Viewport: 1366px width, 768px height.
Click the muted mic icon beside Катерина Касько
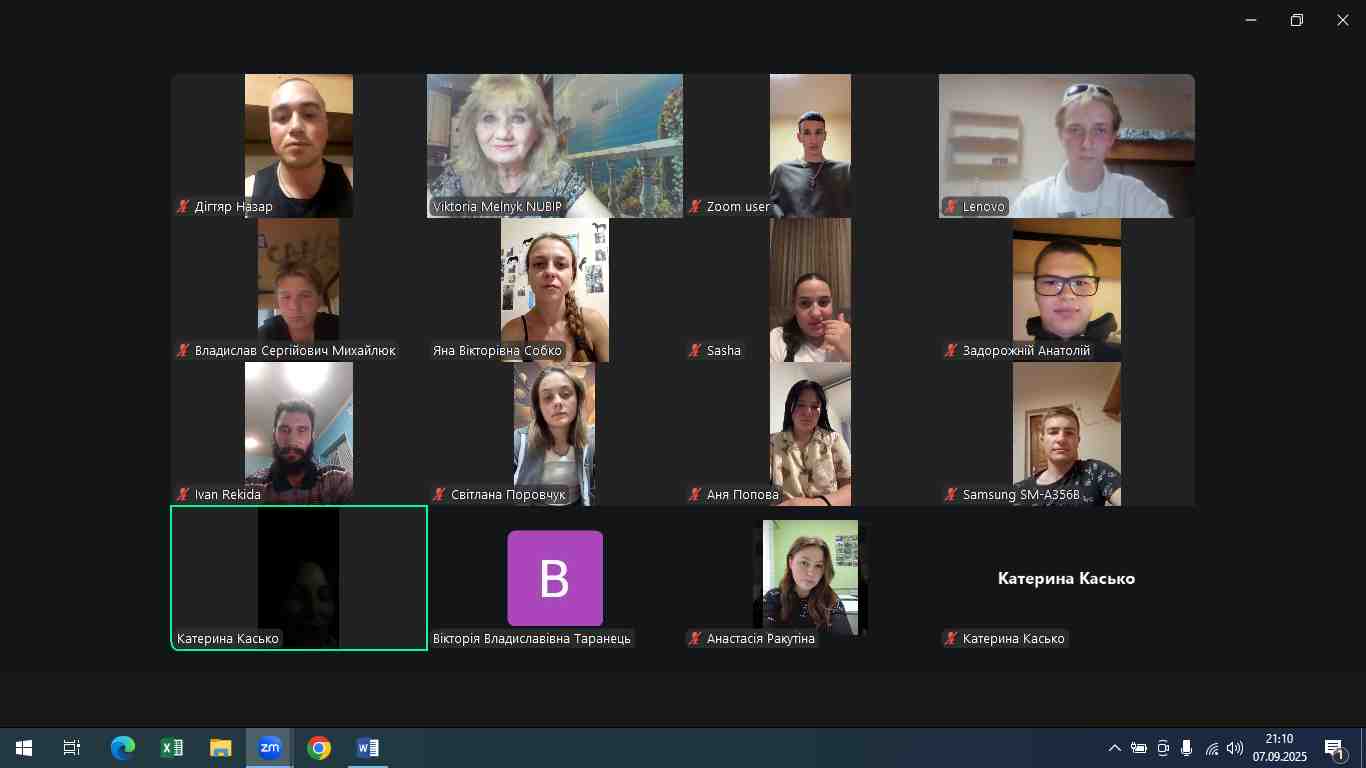951,639
